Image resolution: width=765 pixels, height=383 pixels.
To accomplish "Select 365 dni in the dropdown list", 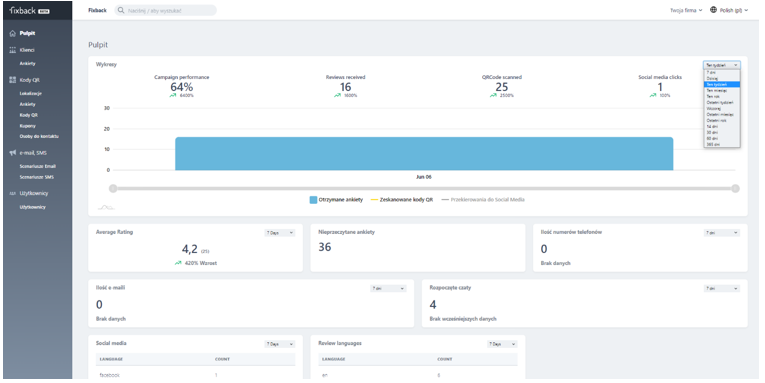I will (722, 144).
